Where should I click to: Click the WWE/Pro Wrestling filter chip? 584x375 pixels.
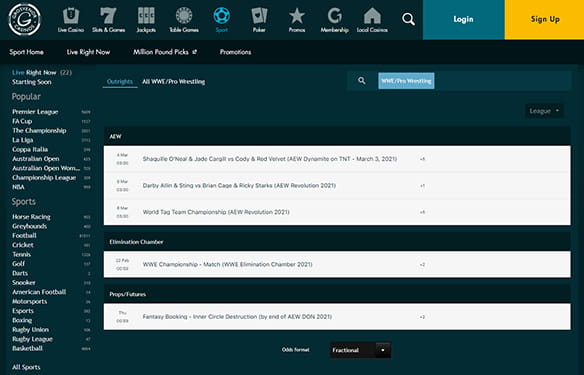(406, 81)
